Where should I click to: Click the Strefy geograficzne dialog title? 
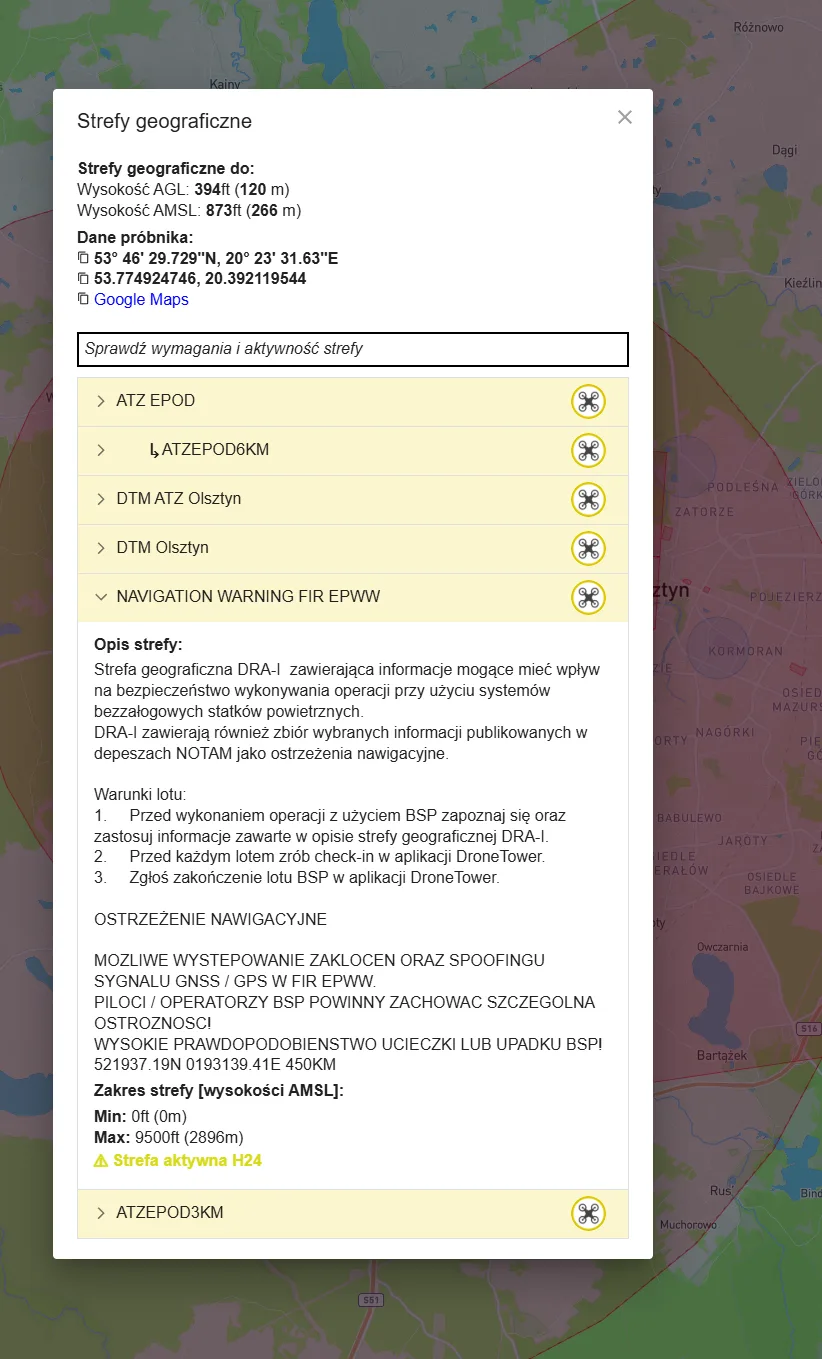click(x=164, y=122)
